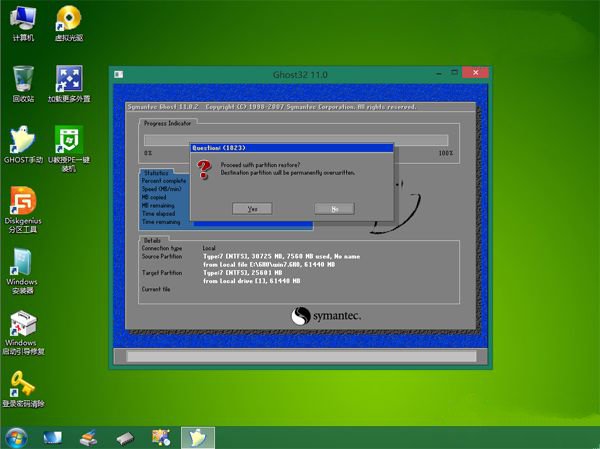This screenshot has height=449, width=600.
Task: Click the status bar at the Ghost32 window bottom
Action: click(301, 357)
